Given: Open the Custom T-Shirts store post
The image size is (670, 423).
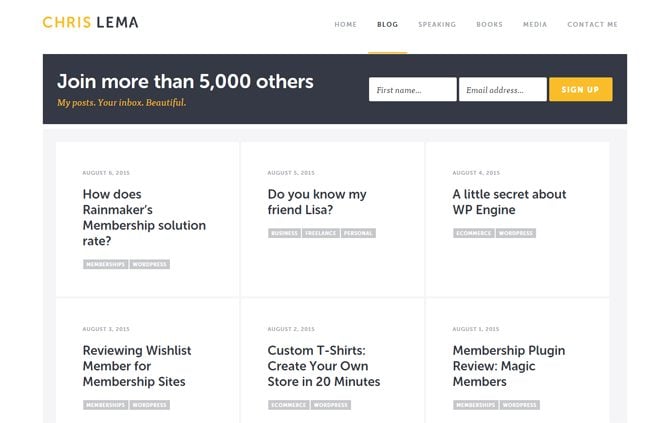Looking at the screenshot, I should point(323,366).
